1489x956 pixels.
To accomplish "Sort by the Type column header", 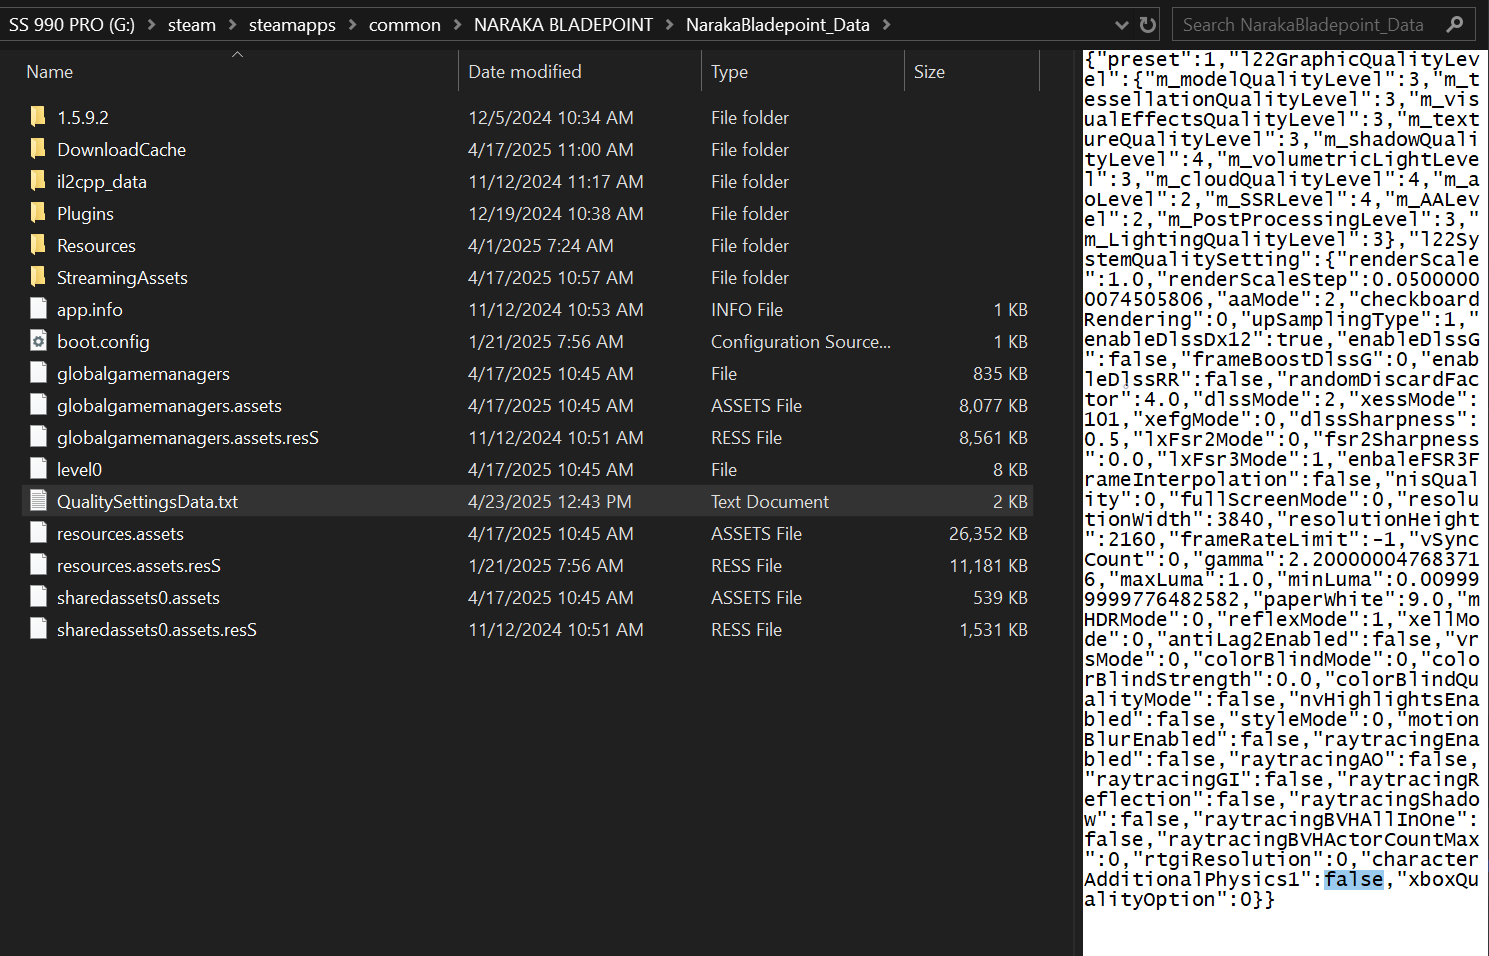I will 729,72.
